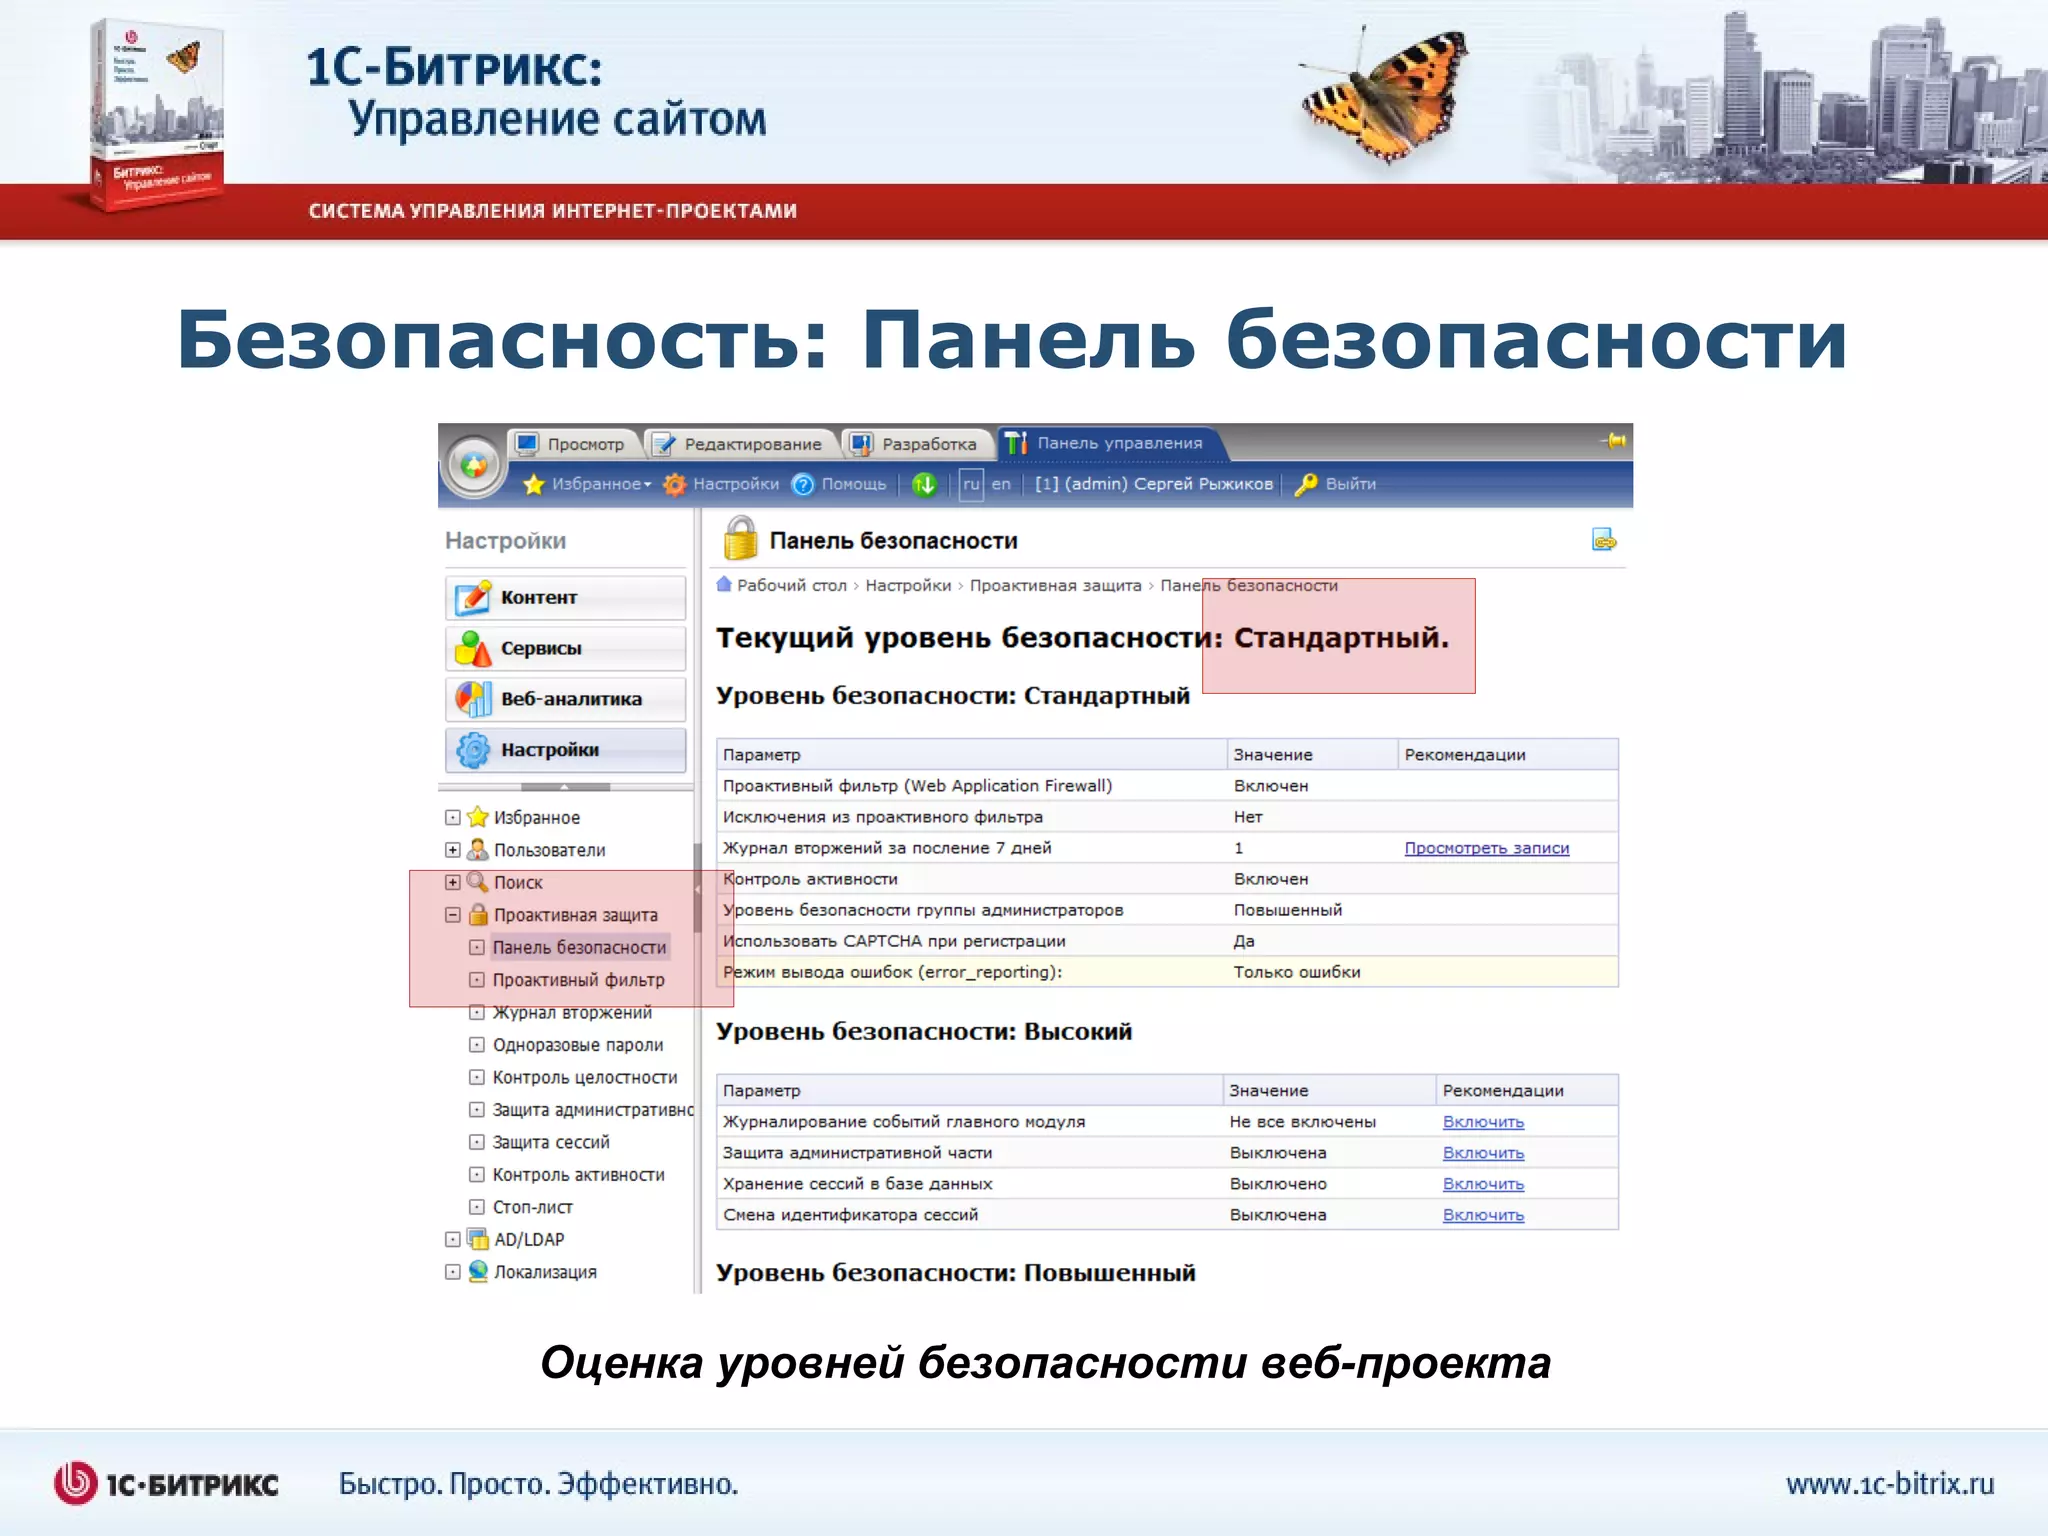
Task: Open Контроль целостности tree item
Action: [585, 1077]
